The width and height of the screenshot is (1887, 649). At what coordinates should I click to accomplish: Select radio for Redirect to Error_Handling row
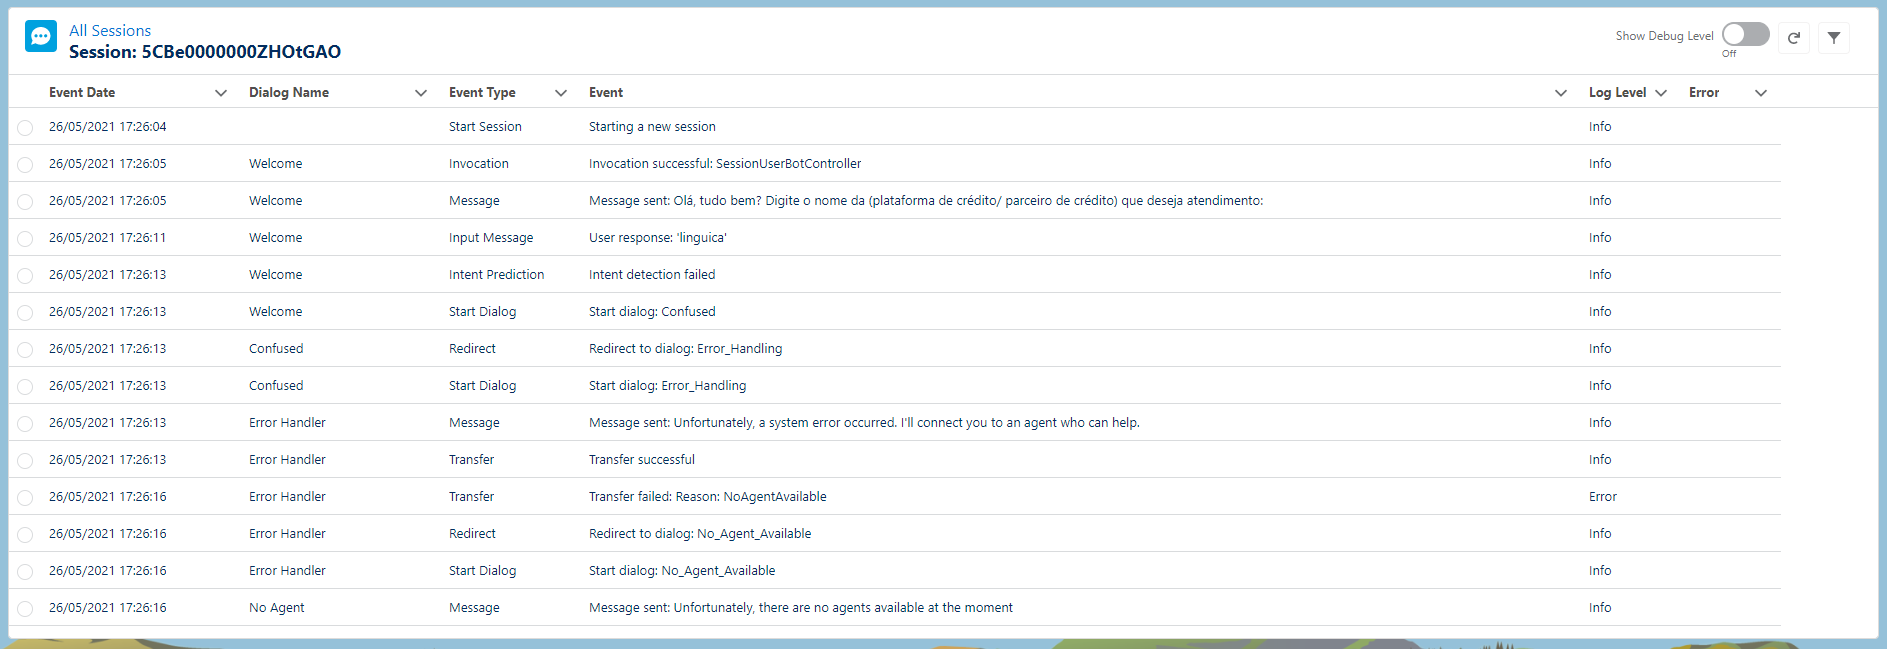point(25,350)
